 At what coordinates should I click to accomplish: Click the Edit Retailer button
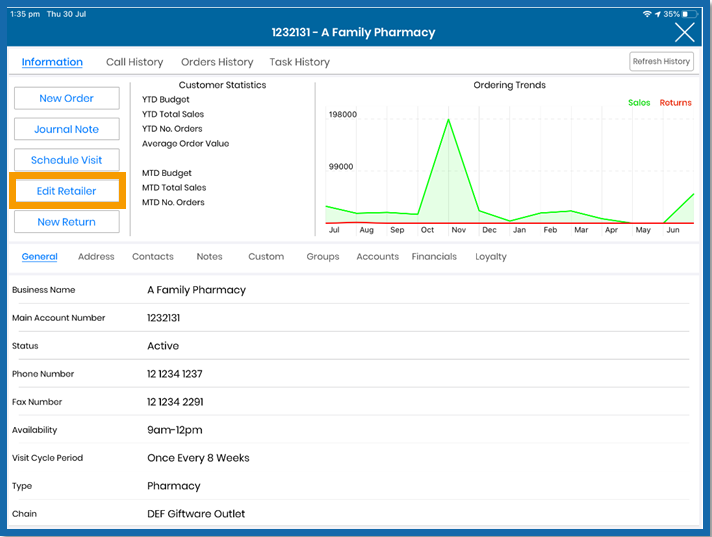(67, 191)
